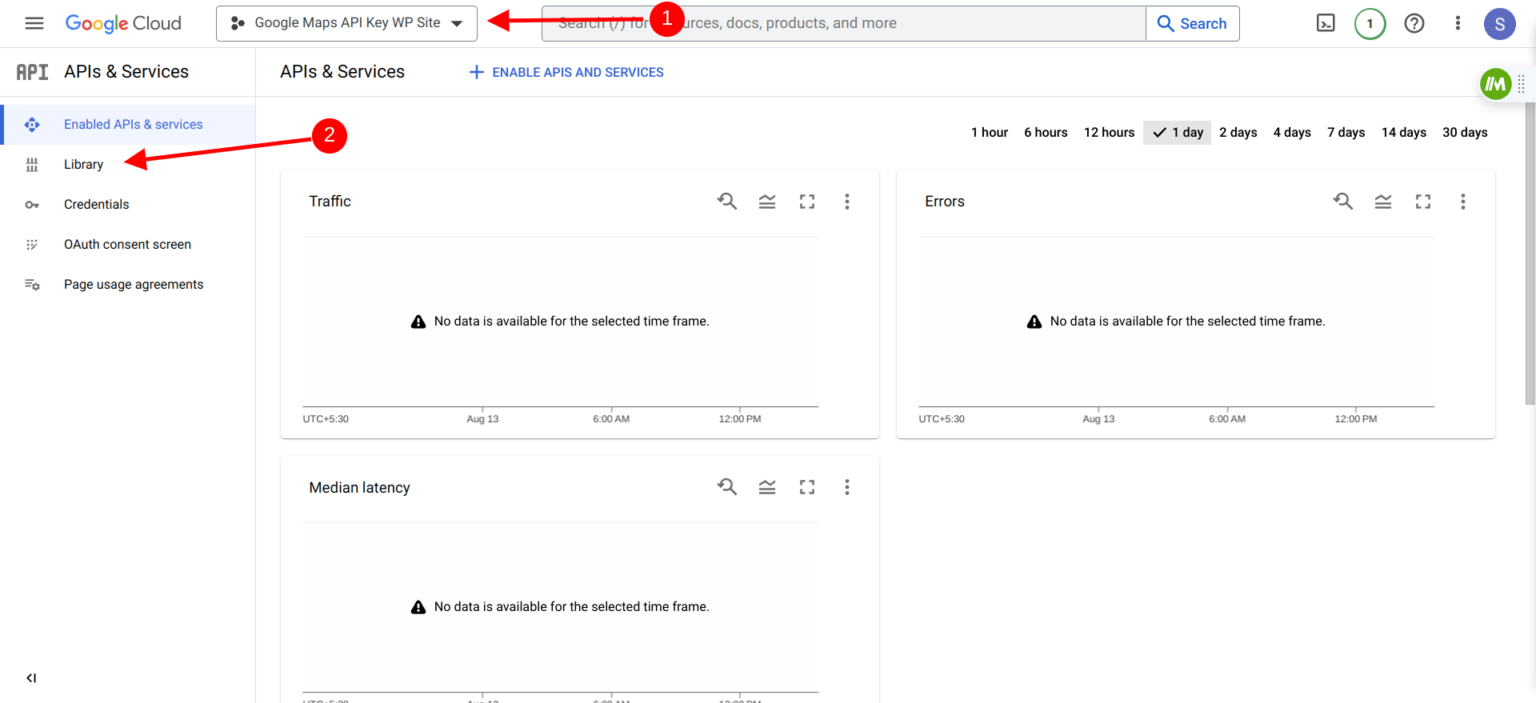Open the zoom reset tool on the Errors chart

point(1343,201)
